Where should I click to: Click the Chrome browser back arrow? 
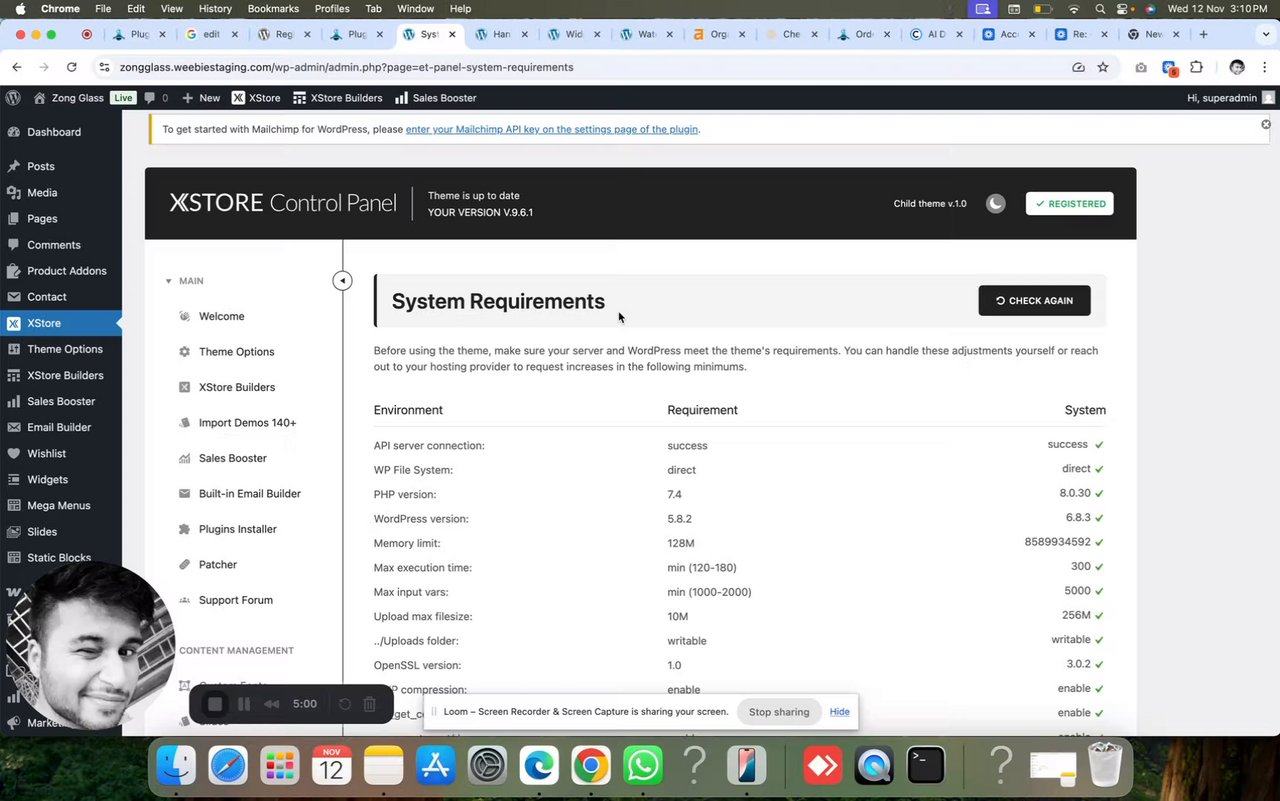click(17, 67)
